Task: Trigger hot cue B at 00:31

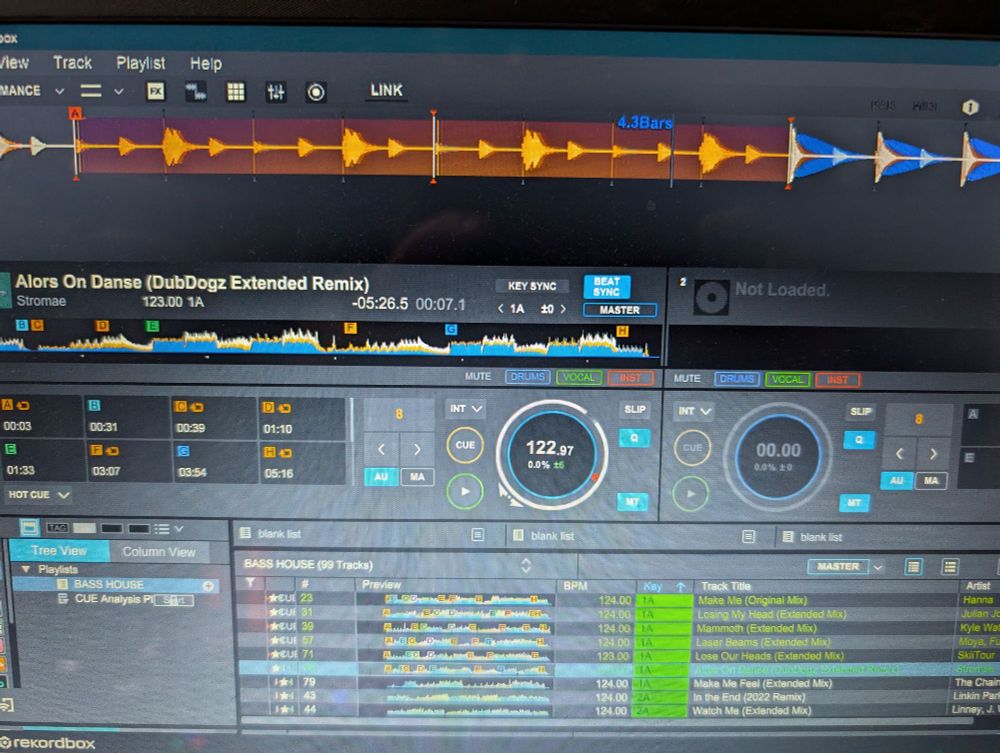Action: [127, 416]
